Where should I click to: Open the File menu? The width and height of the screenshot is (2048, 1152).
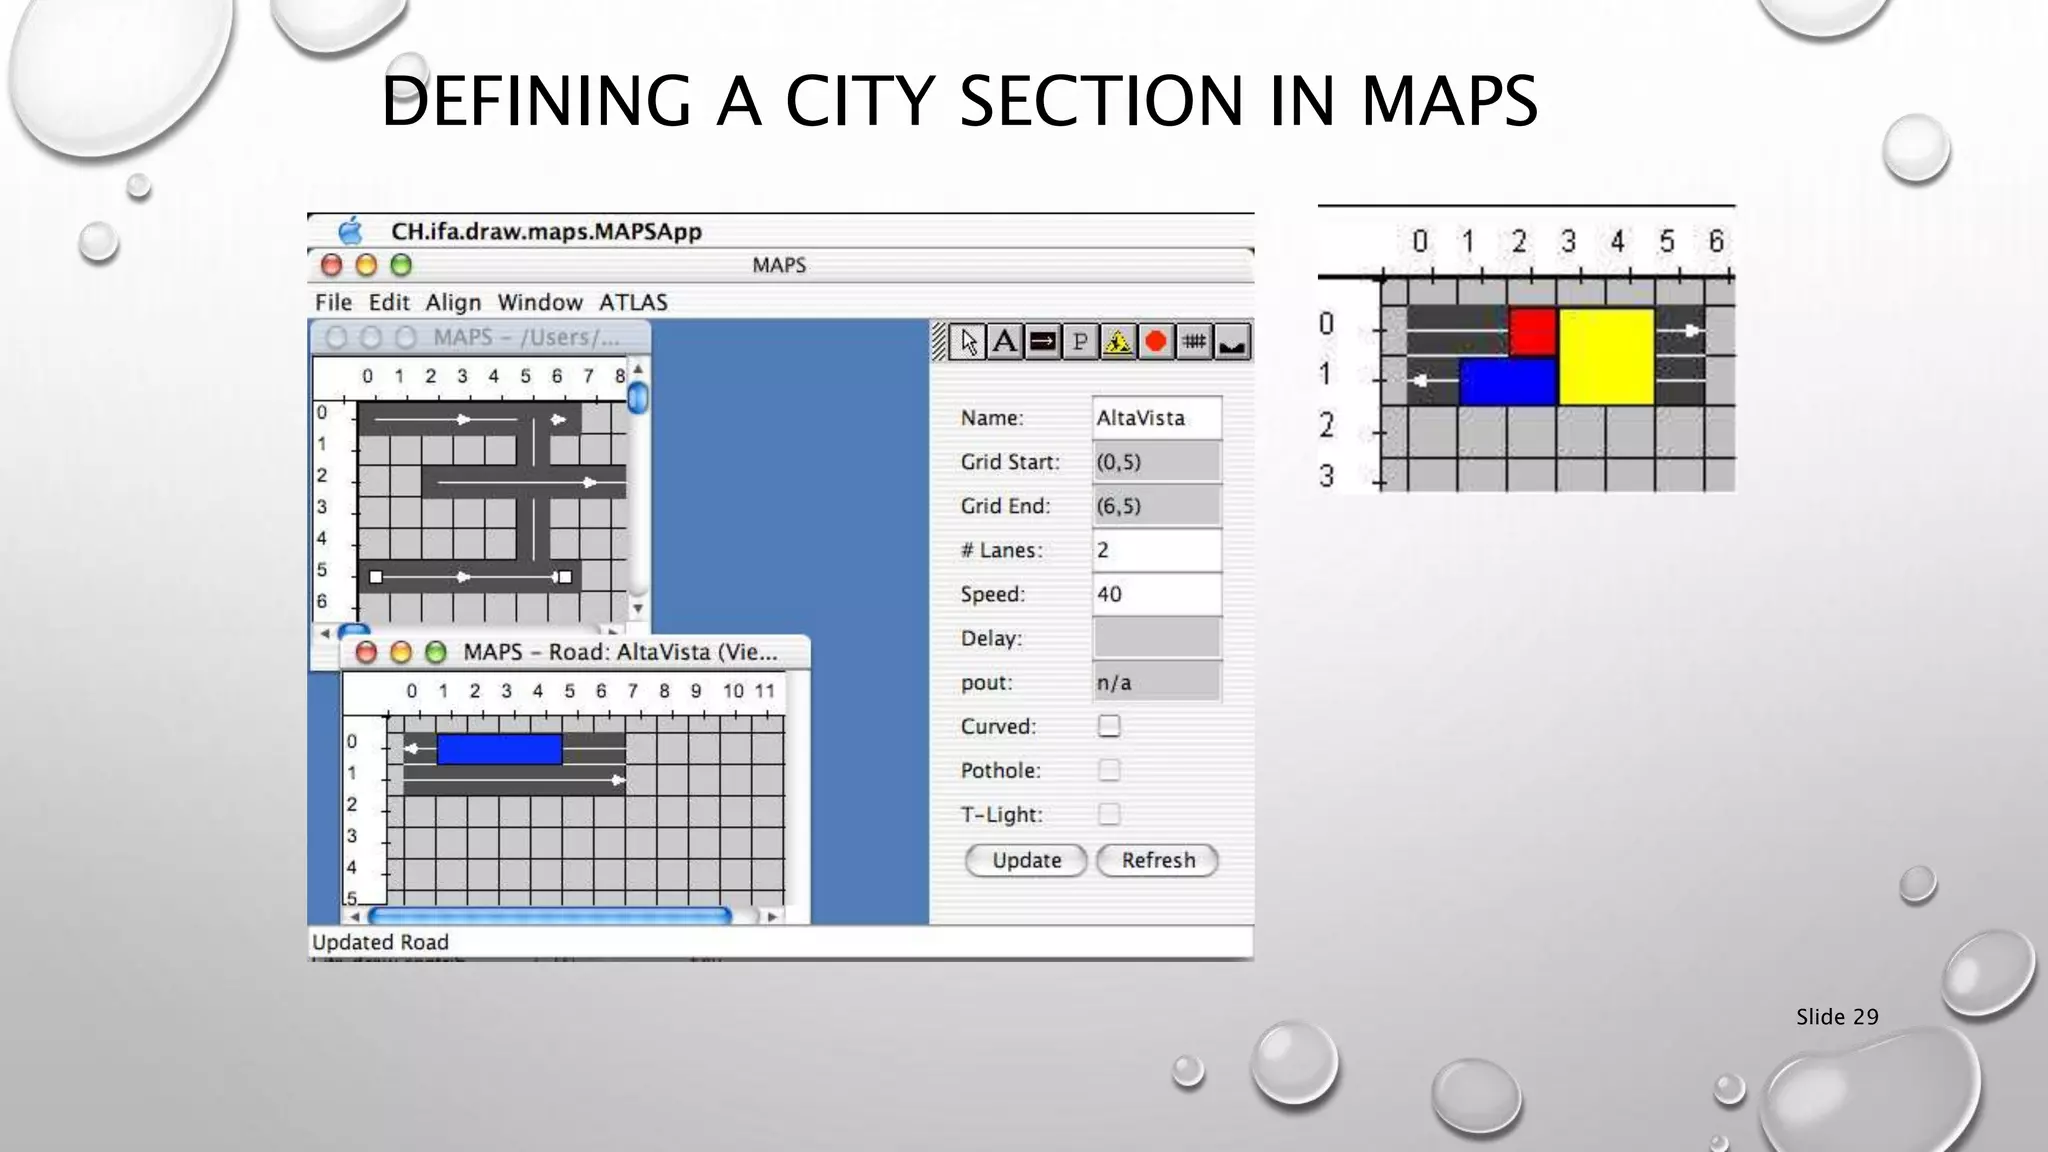(x=334, y=302)
